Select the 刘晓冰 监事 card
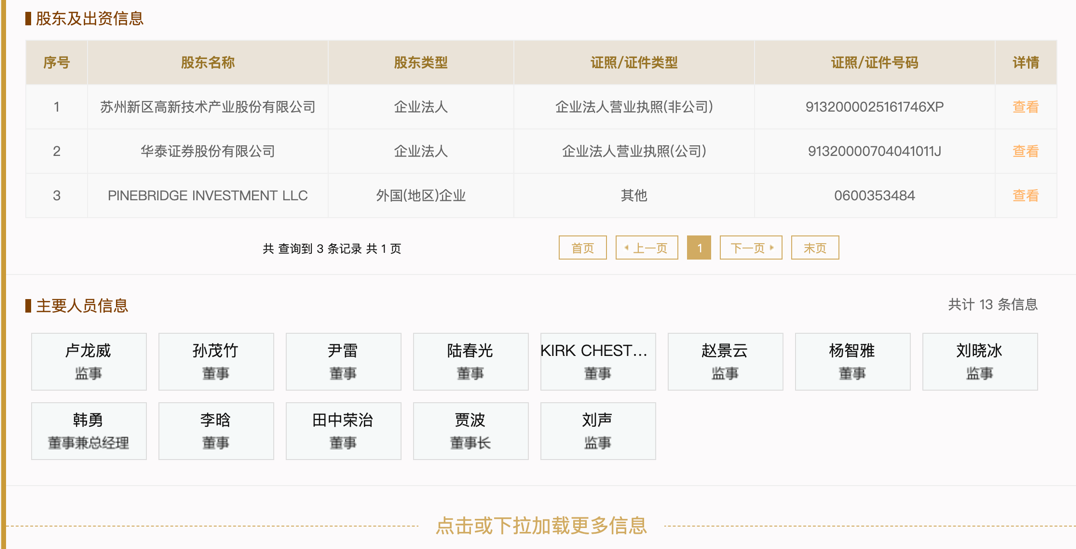The height and width of the screenshot is (549, 1076). 979,361
